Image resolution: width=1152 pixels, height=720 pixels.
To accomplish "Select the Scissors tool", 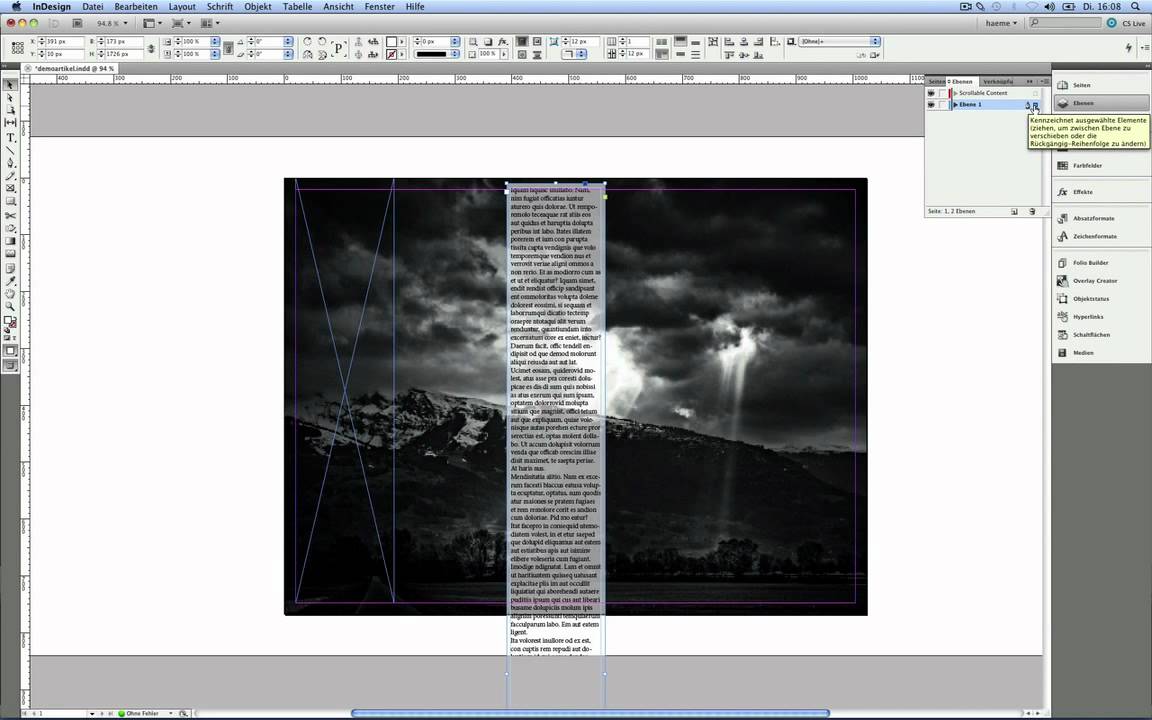I will [10, 215].
